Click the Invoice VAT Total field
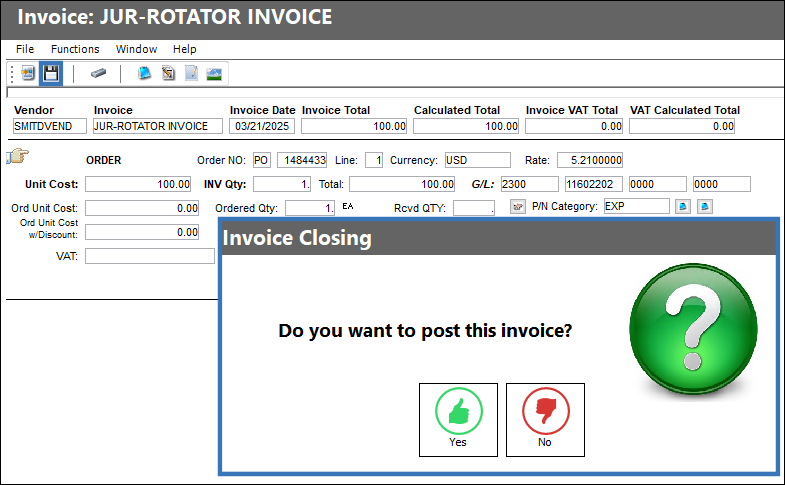The width and height of the screenshot is (785, 485). (x=574, y=126)
